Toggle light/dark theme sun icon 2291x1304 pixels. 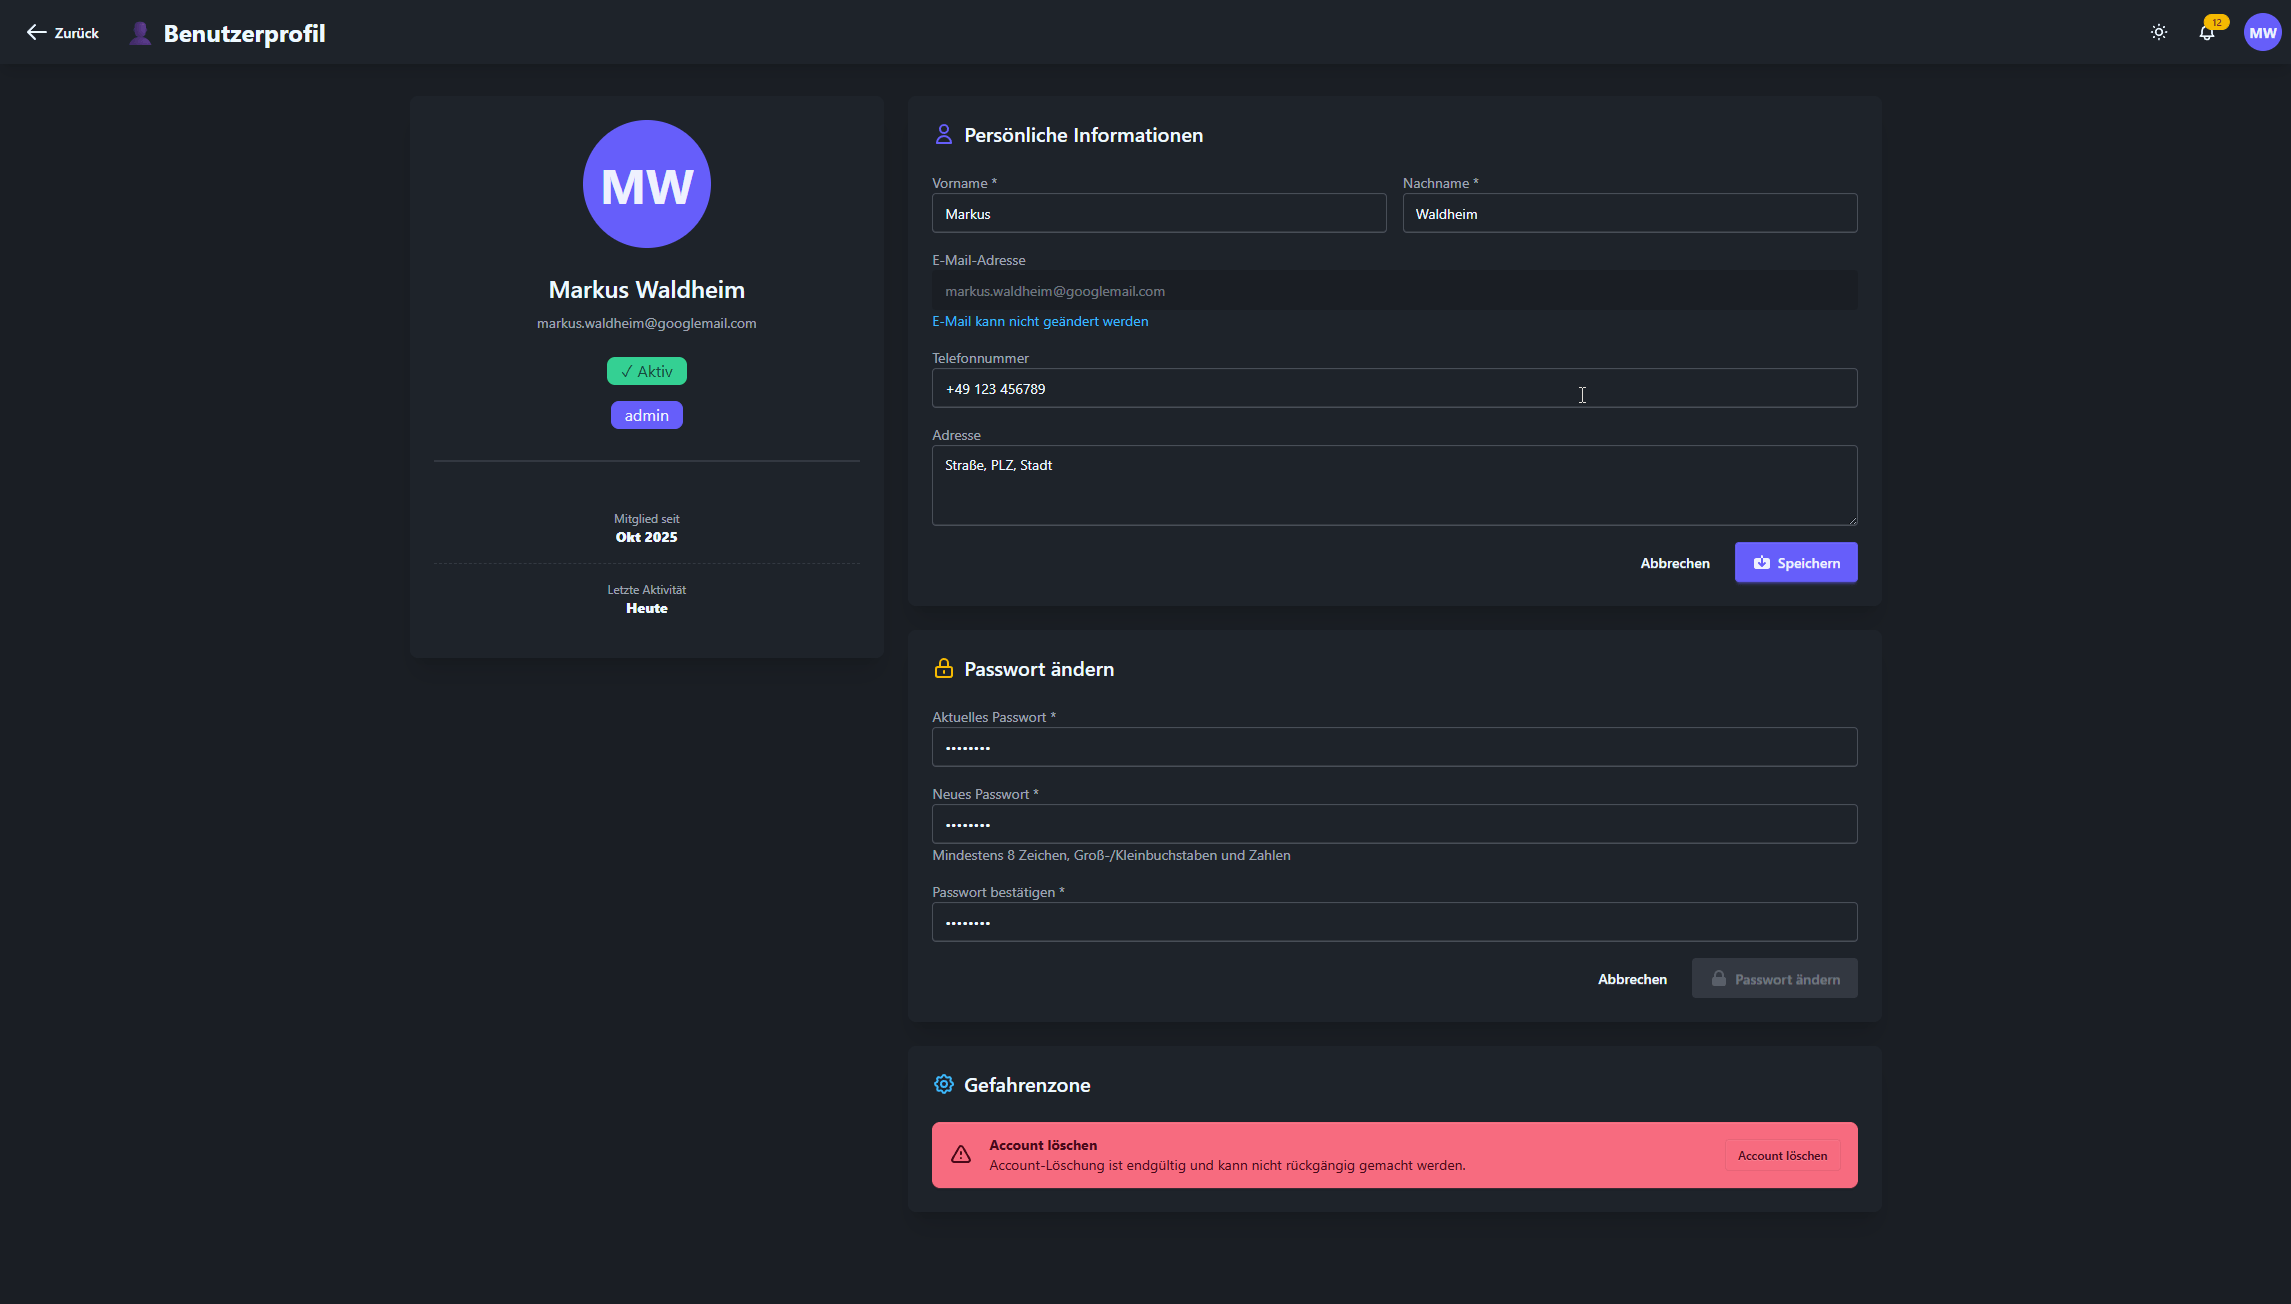coord(2159,33)
